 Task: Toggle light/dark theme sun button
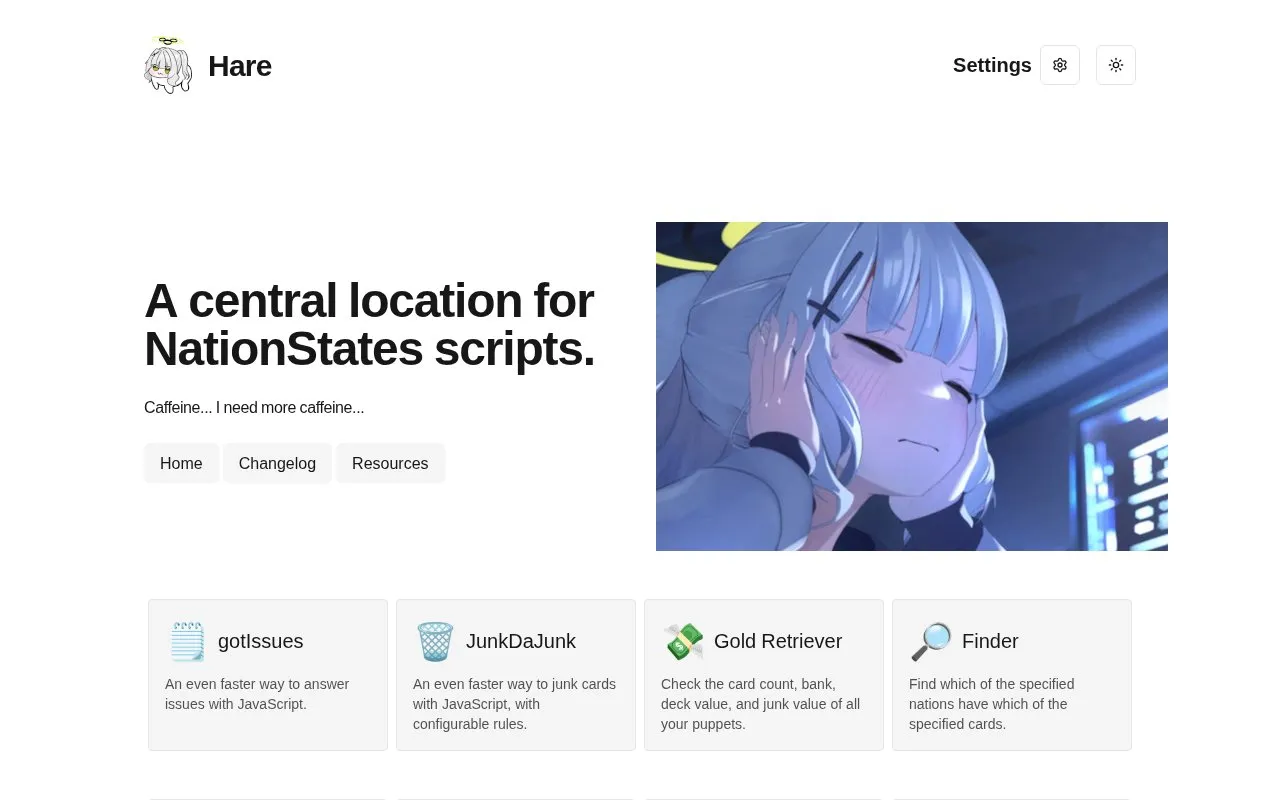[1116, 65]
